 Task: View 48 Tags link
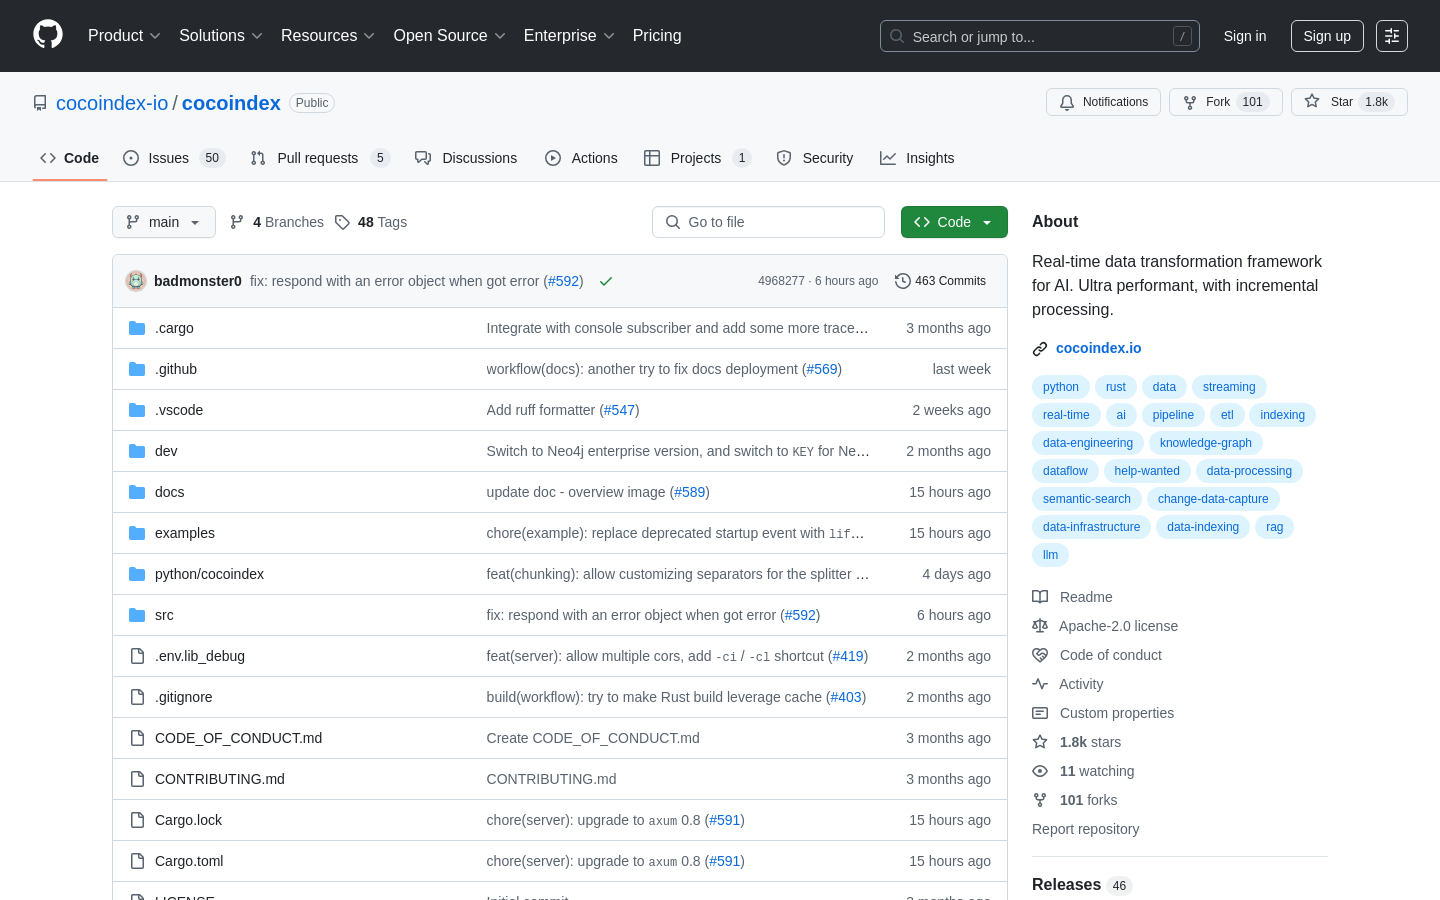pyautogui.click(x=371, y=222)
